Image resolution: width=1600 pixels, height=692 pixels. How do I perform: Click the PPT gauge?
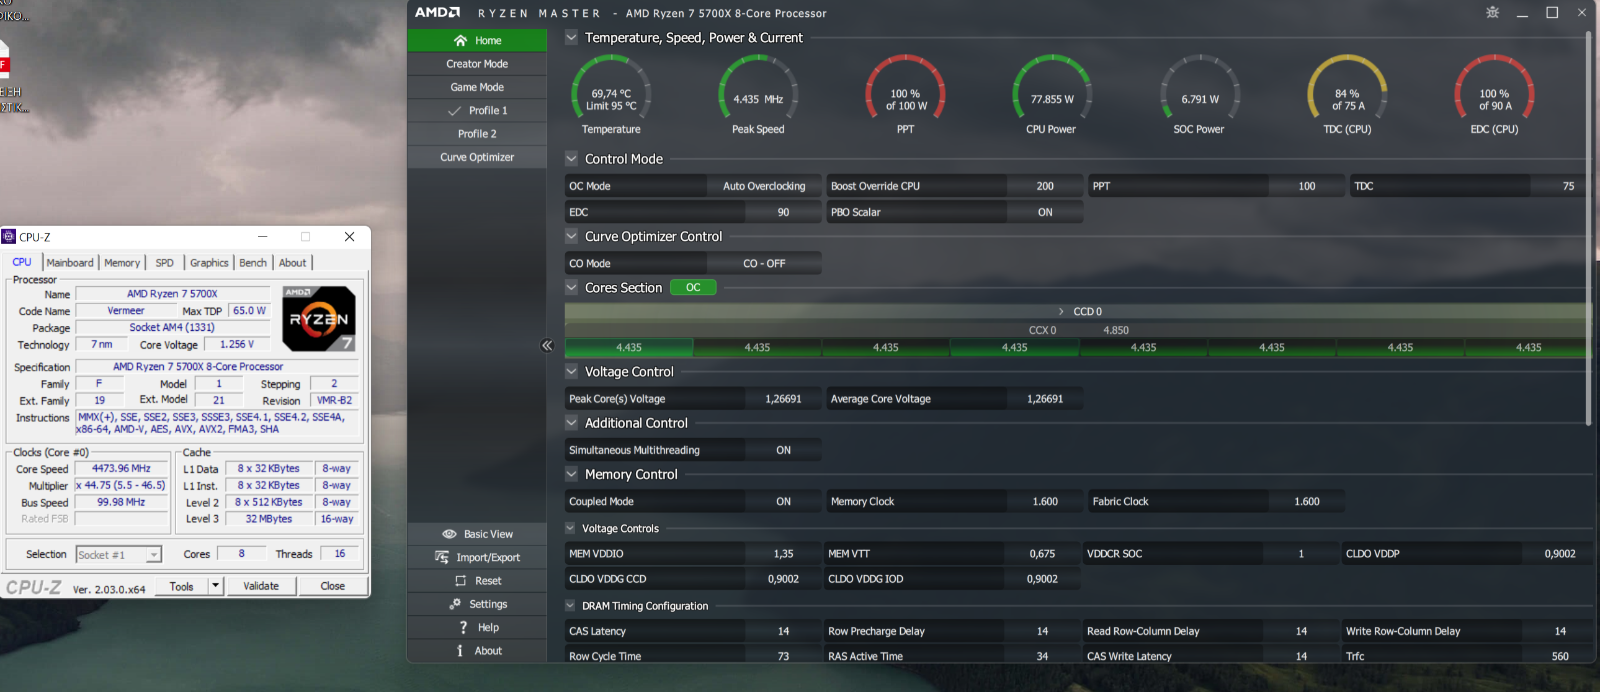point(905,94)
